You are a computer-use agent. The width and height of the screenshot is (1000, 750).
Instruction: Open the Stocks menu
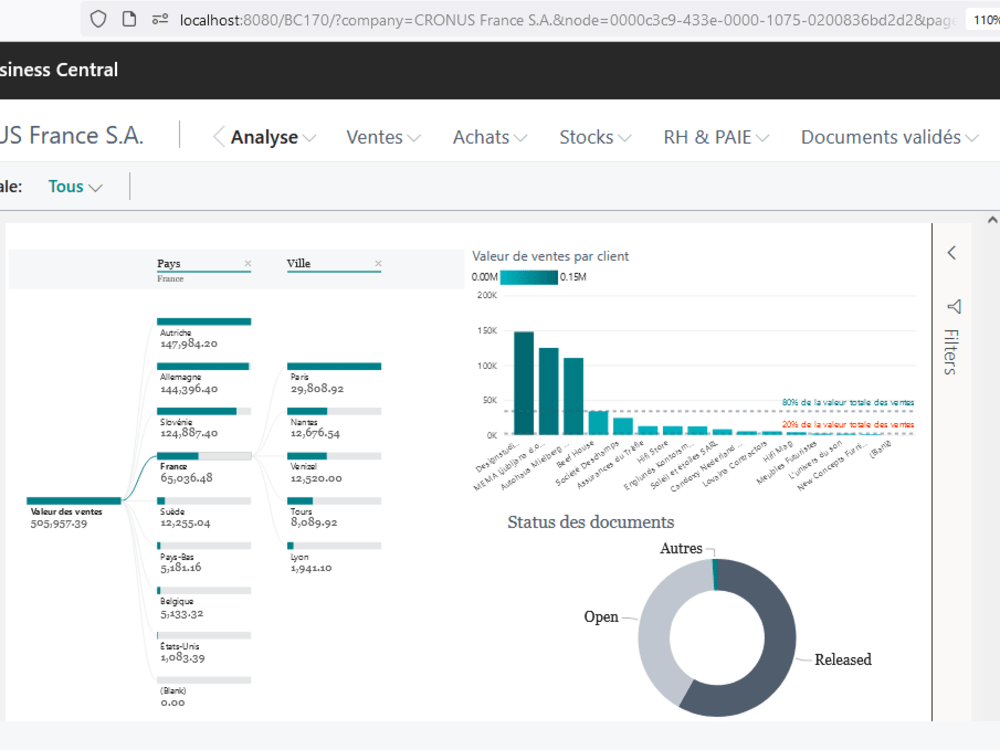(x=595, y=137)
